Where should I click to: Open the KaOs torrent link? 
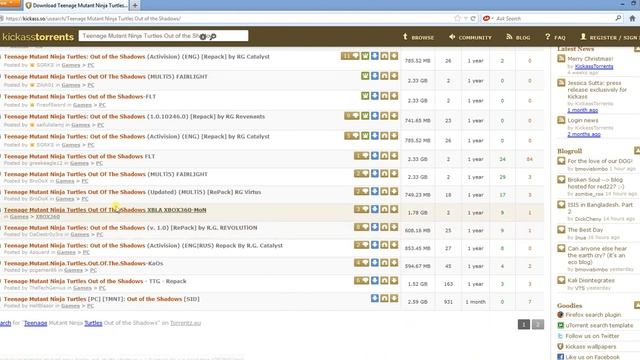pos(83,263)
